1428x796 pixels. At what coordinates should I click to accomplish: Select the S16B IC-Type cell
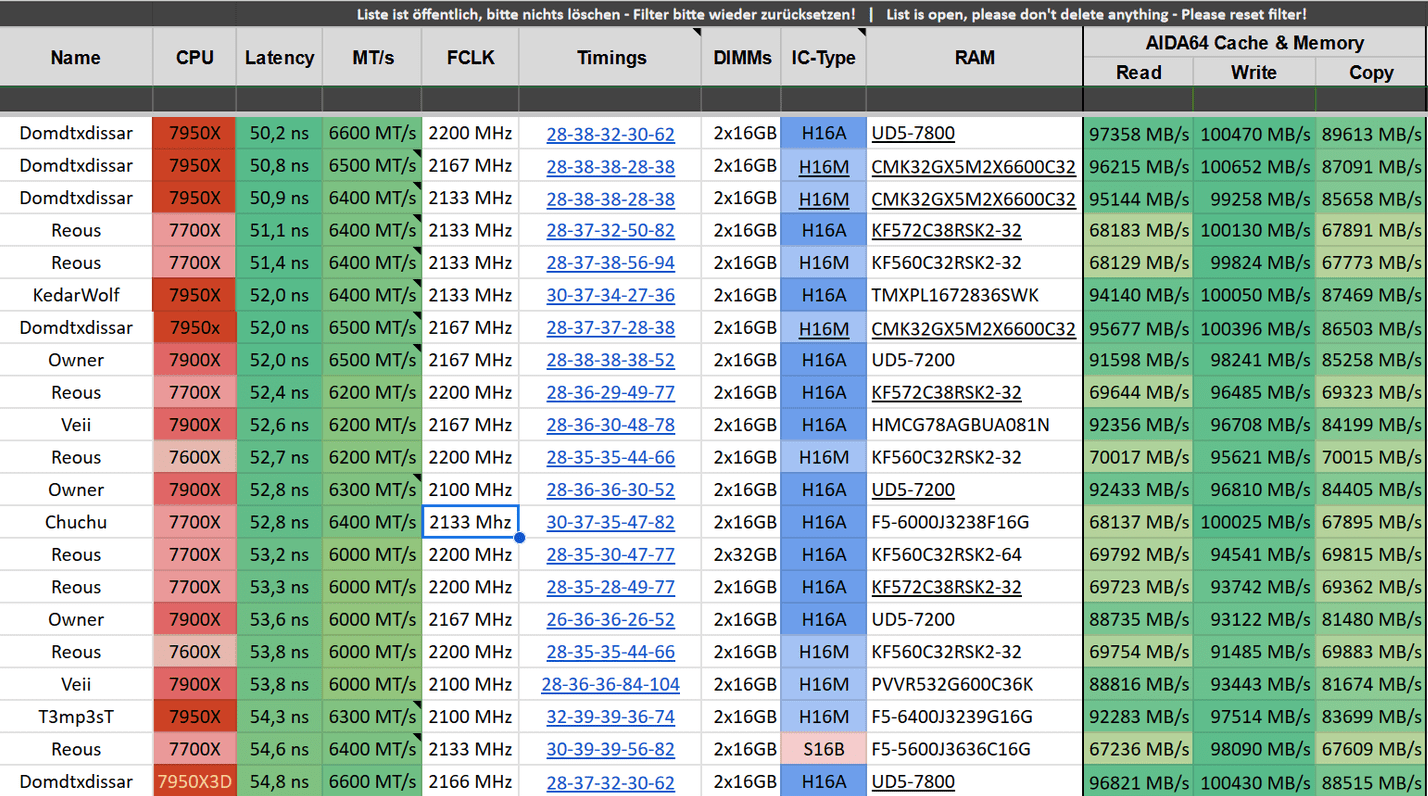[x=823, y=749]
